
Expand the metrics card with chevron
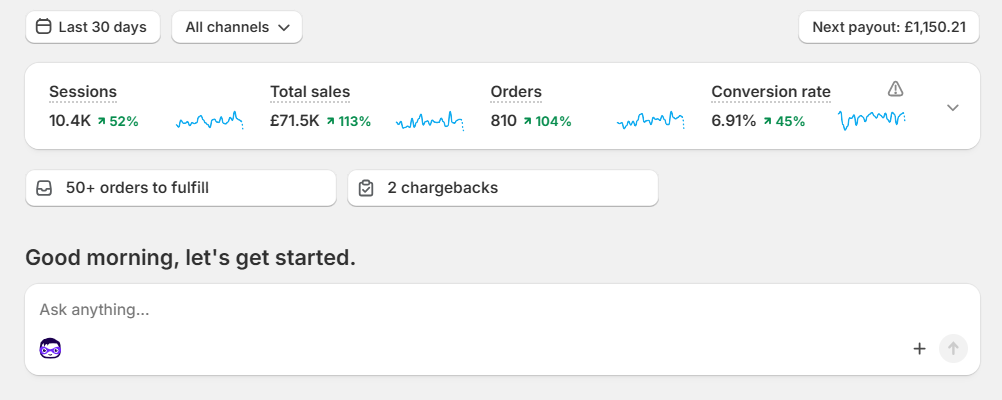click(953, 107)
